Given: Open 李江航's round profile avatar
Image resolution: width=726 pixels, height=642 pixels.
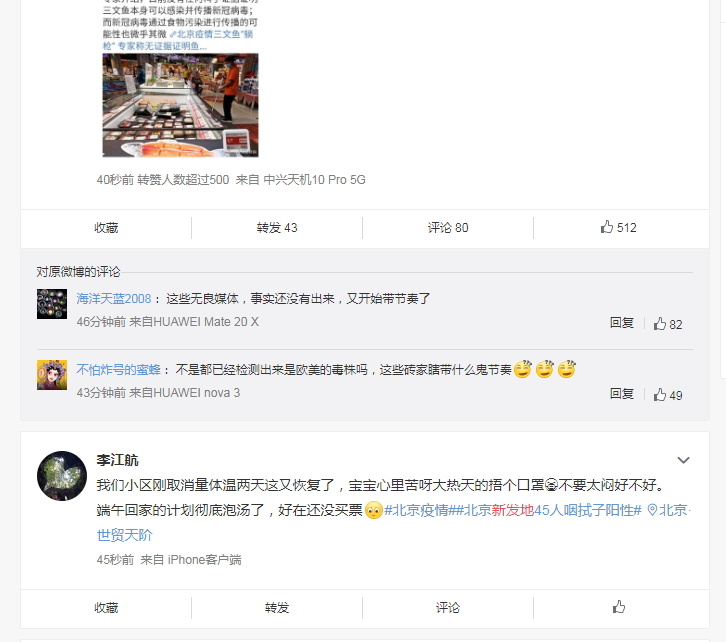Looking at the screenshot, I should click(x=62, y=475).
